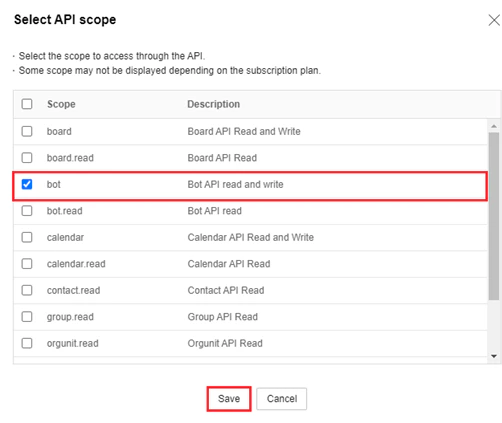
Task: Click the "group.read" scope name
Action: tap(70, 317)
